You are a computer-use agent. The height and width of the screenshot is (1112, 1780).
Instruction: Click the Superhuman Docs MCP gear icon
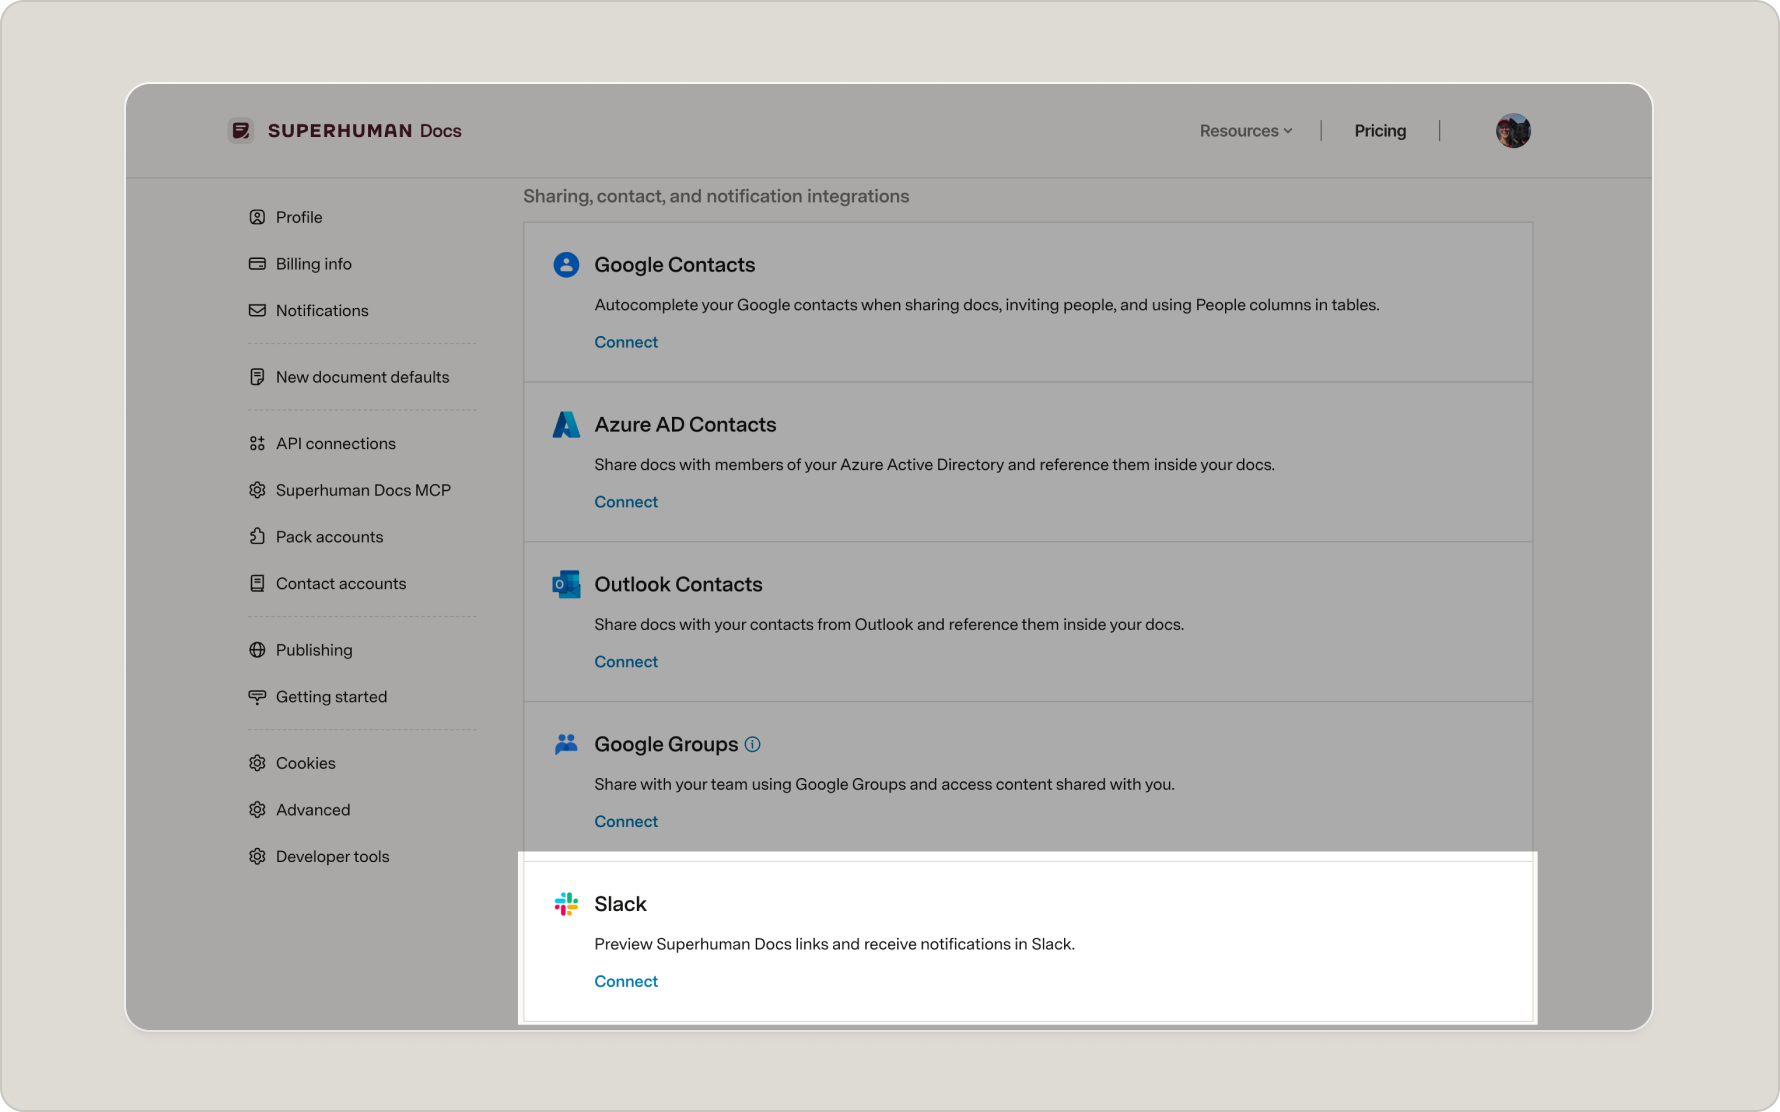(257, 490)
